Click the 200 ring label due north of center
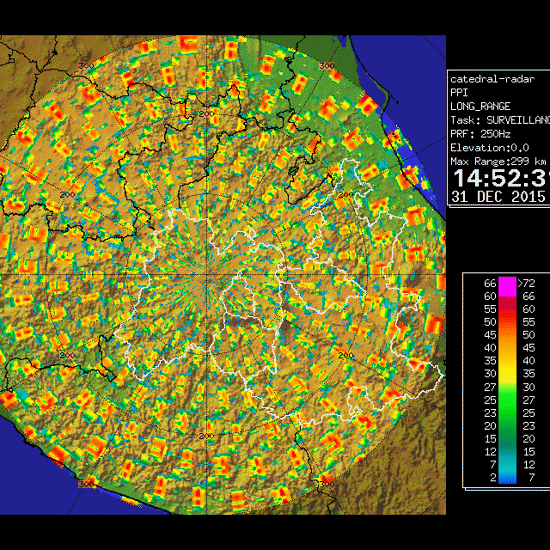This screenshot has height=550, width=550. tap(206, 114)
